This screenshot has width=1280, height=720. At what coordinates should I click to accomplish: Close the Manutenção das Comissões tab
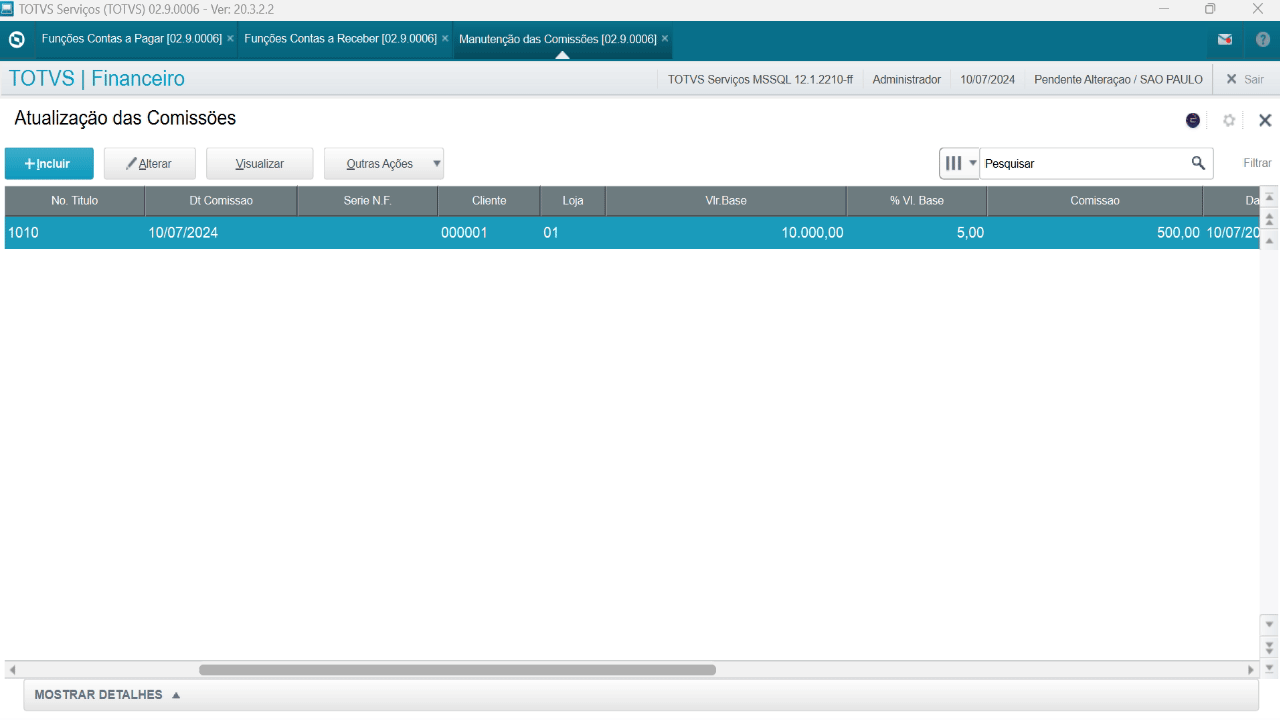665,38
